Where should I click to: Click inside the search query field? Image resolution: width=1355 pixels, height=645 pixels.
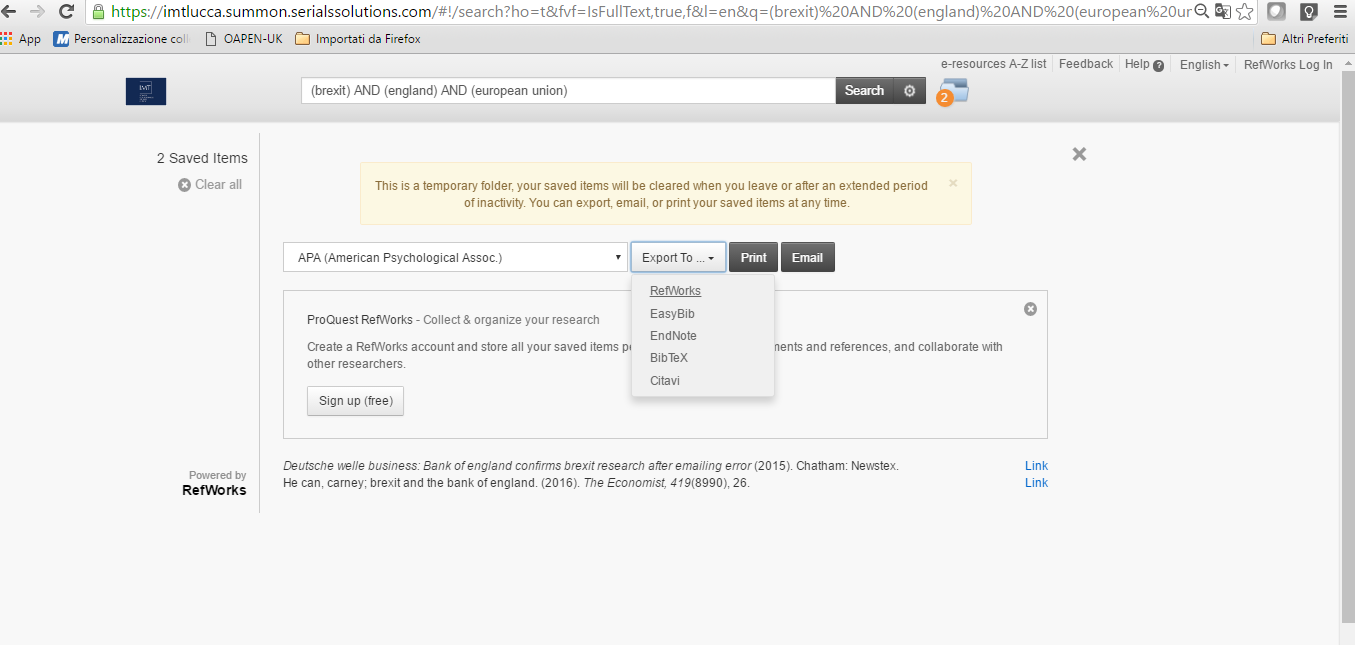[x=568, y=91]
